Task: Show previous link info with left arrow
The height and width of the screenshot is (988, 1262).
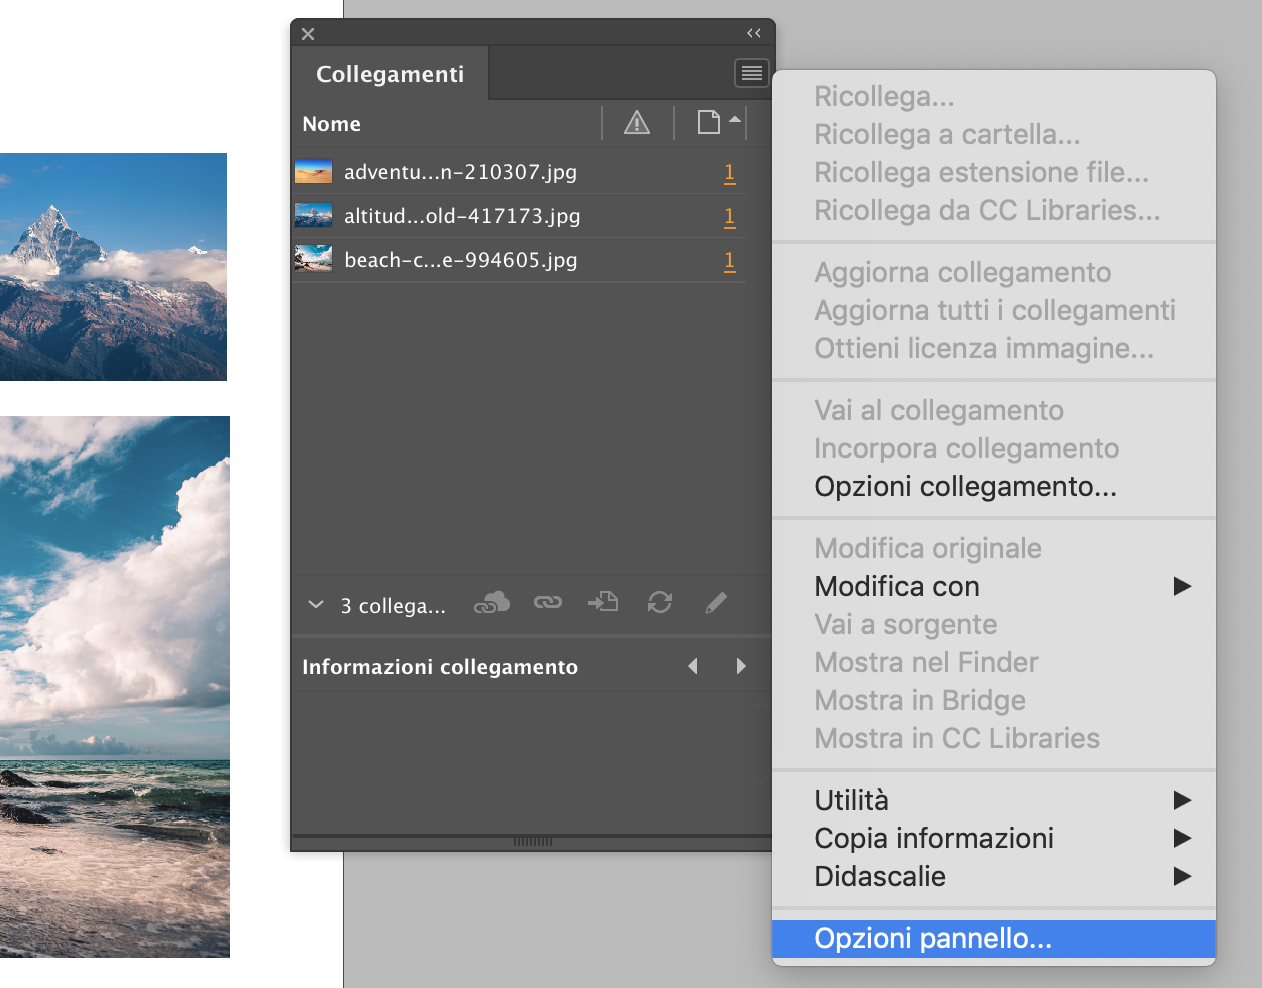Action: tap(693, 666)
